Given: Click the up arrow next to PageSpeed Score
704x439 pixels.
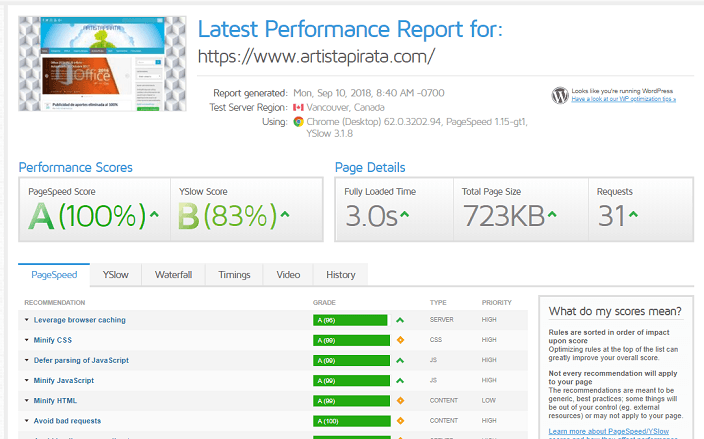Looking at the screenshot, I should point(154,215).
